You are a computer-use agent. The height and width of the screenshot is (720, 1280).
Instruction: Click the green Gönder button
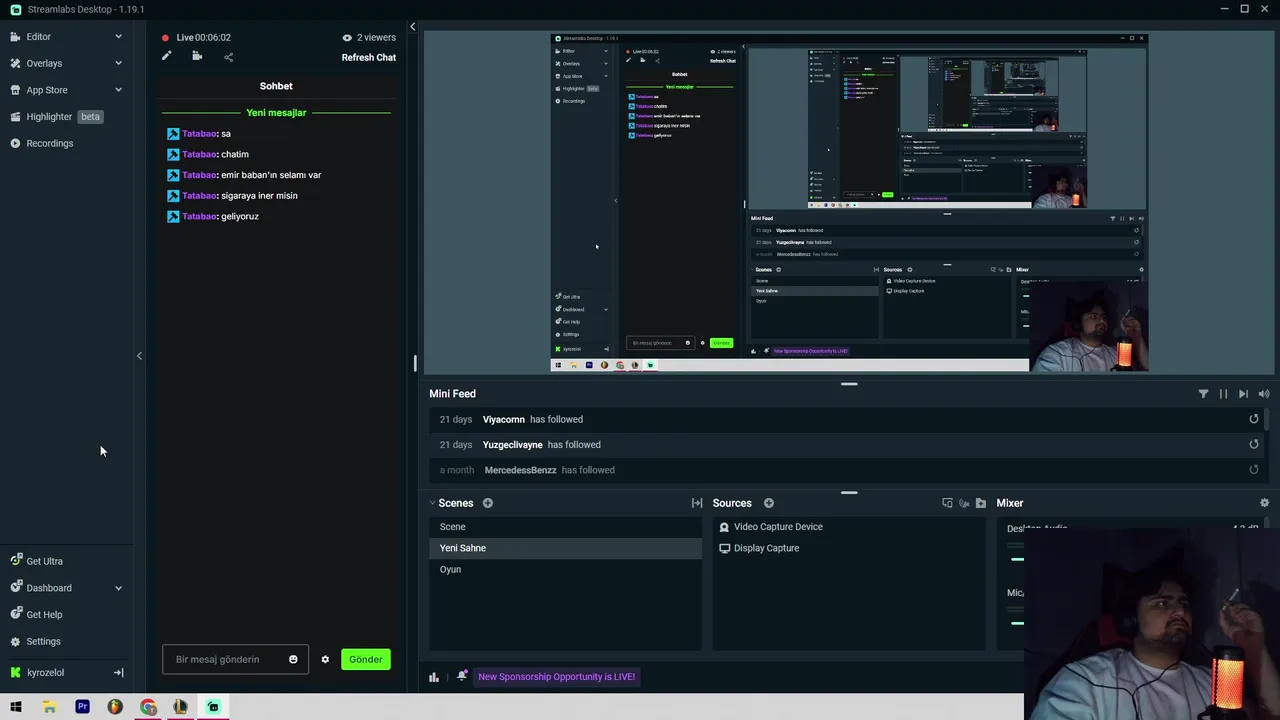[x=365, y=659]
